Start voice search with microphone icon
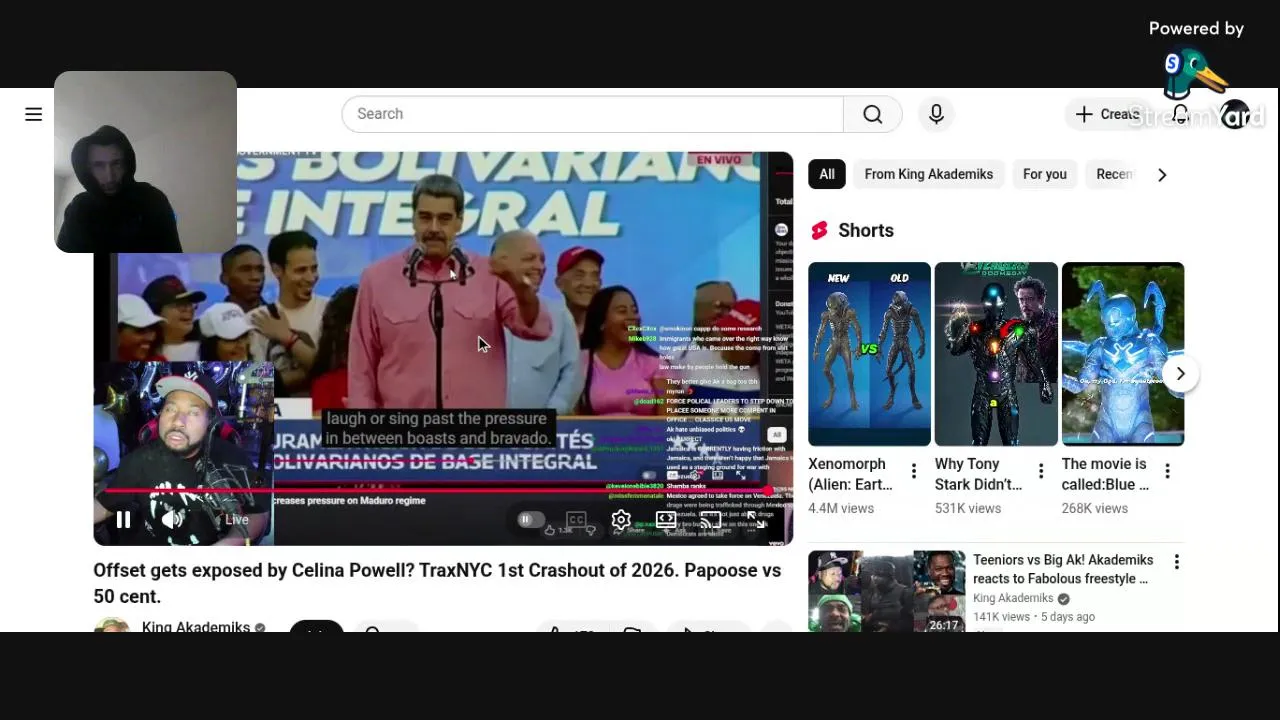 point(936,114)
